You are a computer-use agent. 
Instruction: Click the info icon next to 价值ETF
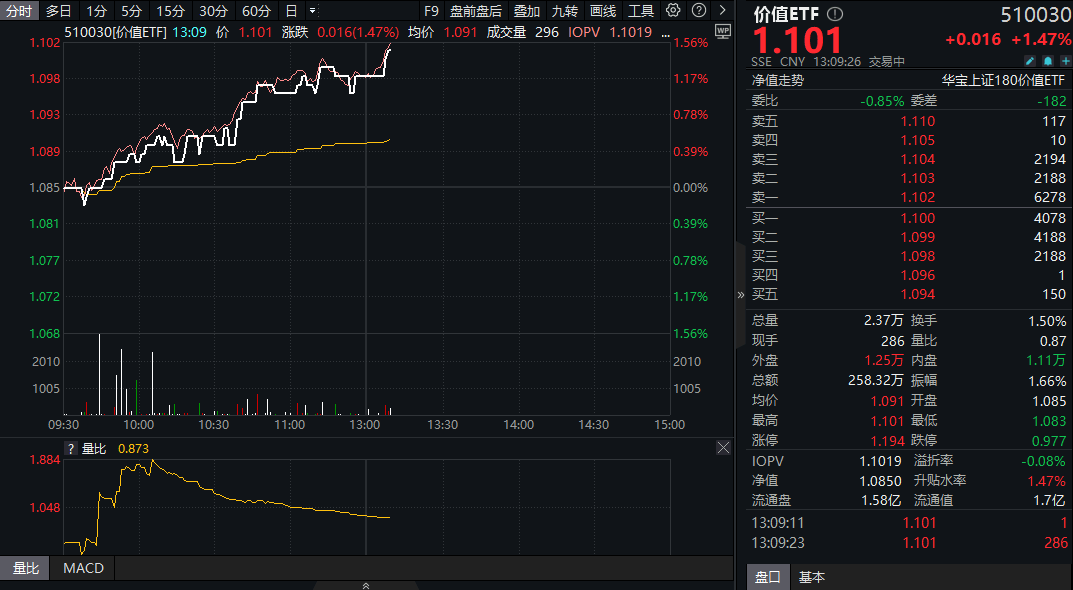tap(836, 14)
